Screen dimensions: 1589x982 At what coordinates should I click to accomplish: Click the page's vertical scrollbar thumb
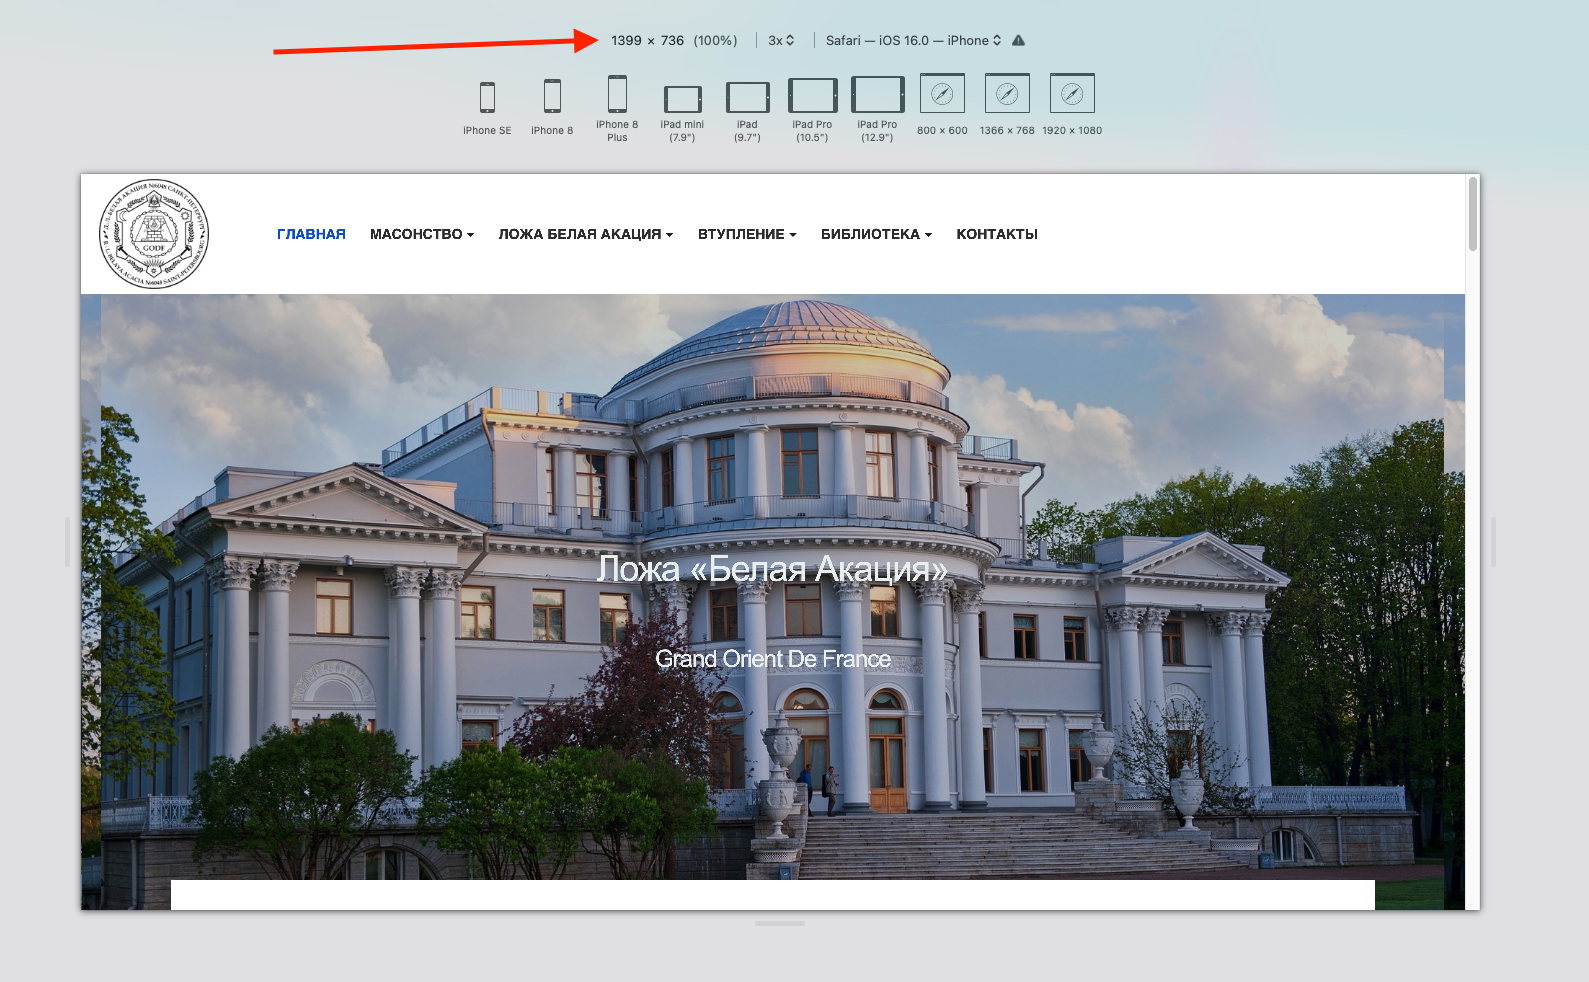[1472, 214]
